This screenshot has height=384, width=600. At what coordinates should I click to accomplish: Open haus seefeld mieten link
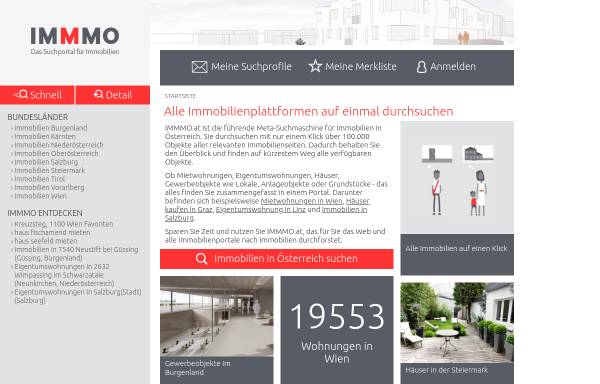click(46, 241)
